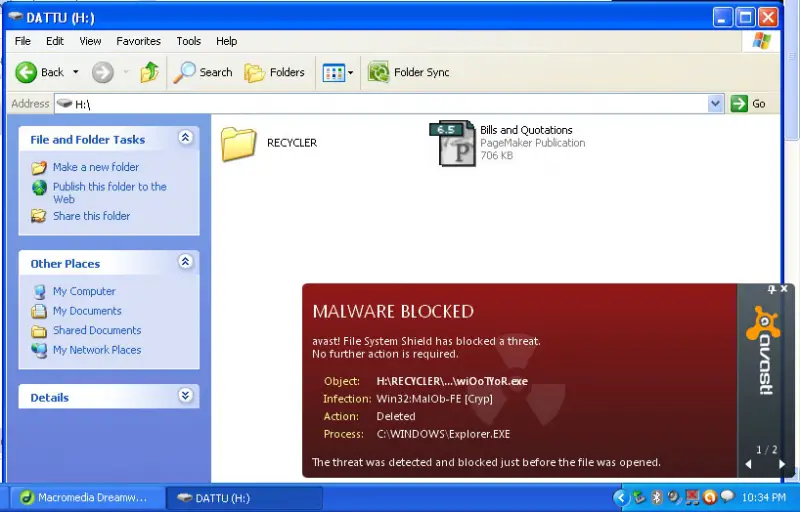Select the RECYCLER folder icon
The width and height of the screenshot is (800, 512).
[x=239, y=144]
